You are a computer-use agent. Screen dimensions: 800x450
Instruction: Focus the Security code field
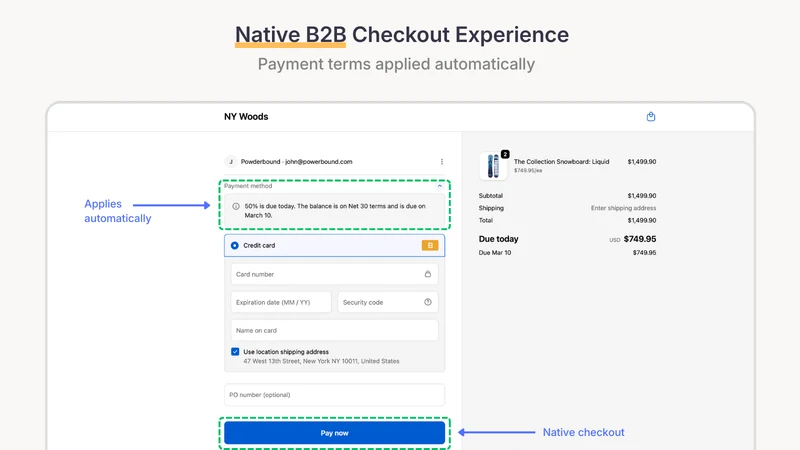tap(388, 302)
